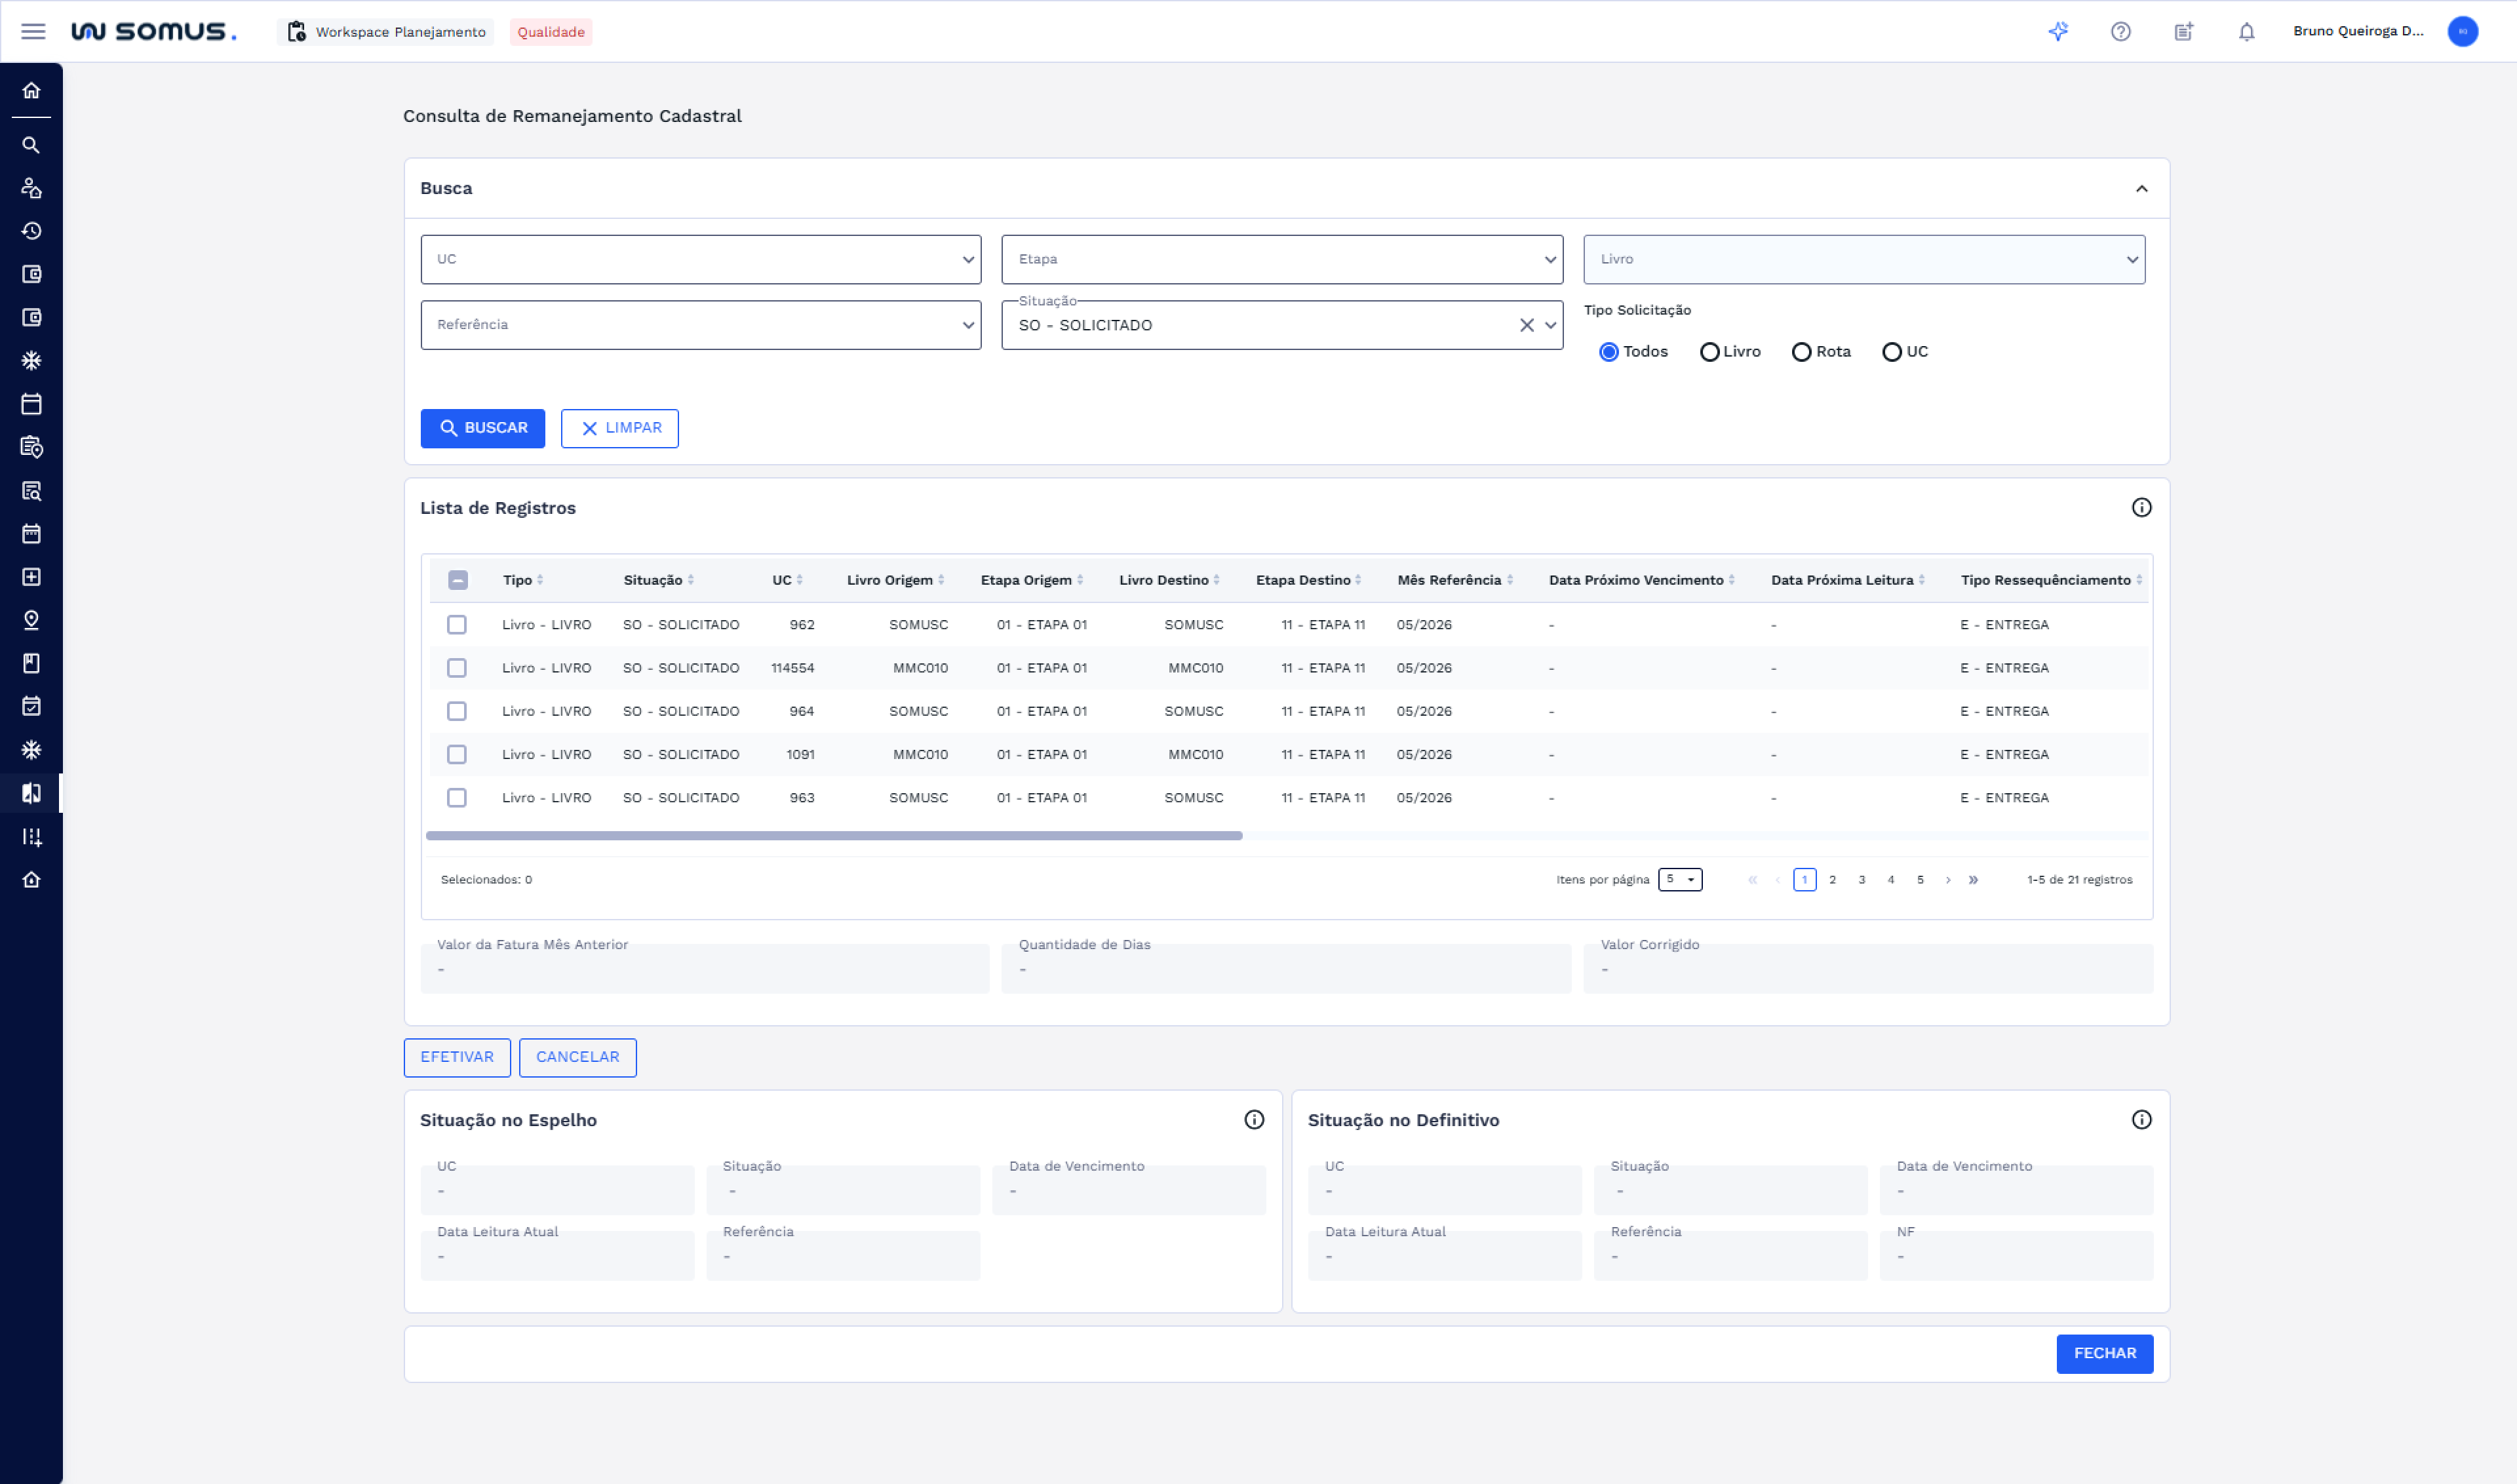2517x1484 pixels.
Task: Click the LIMPAR button
Action: tap(620, 428)
